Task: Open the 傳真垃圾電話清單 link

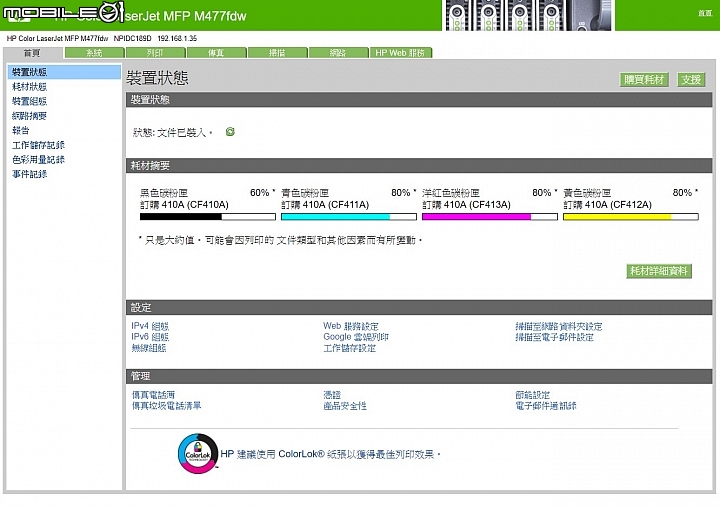Action: pyautogui.click(x=166, y=406)
